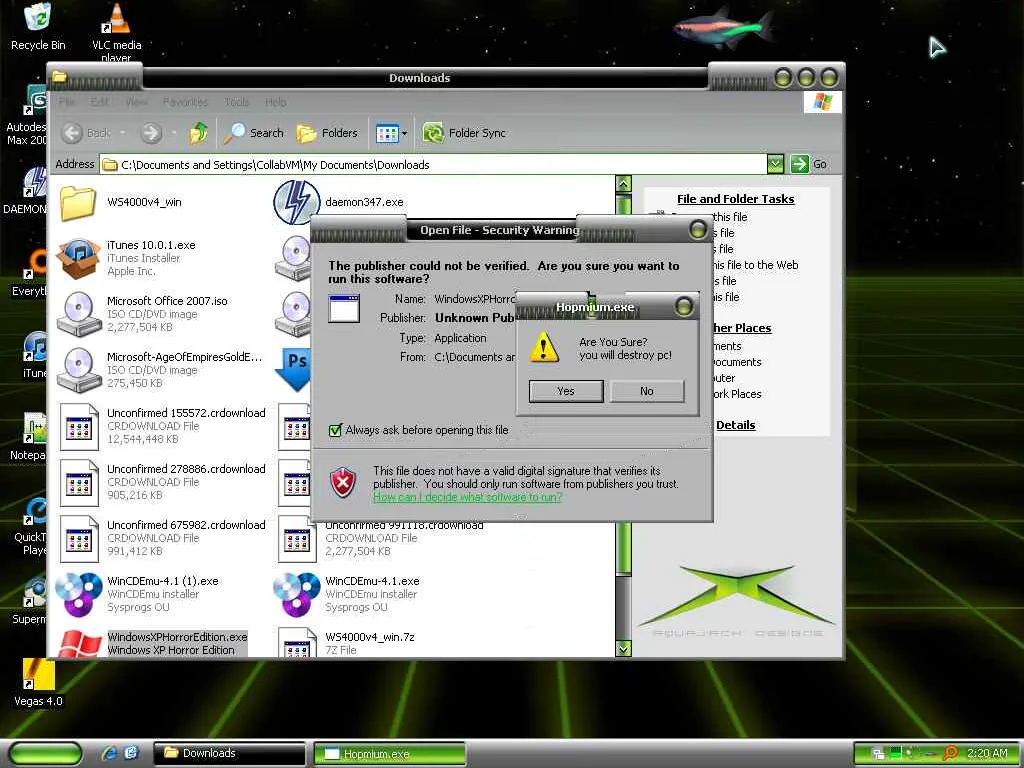Select the WinCDEmu-4.1.exe icon
1024x768 pixels.
(296, 594)
